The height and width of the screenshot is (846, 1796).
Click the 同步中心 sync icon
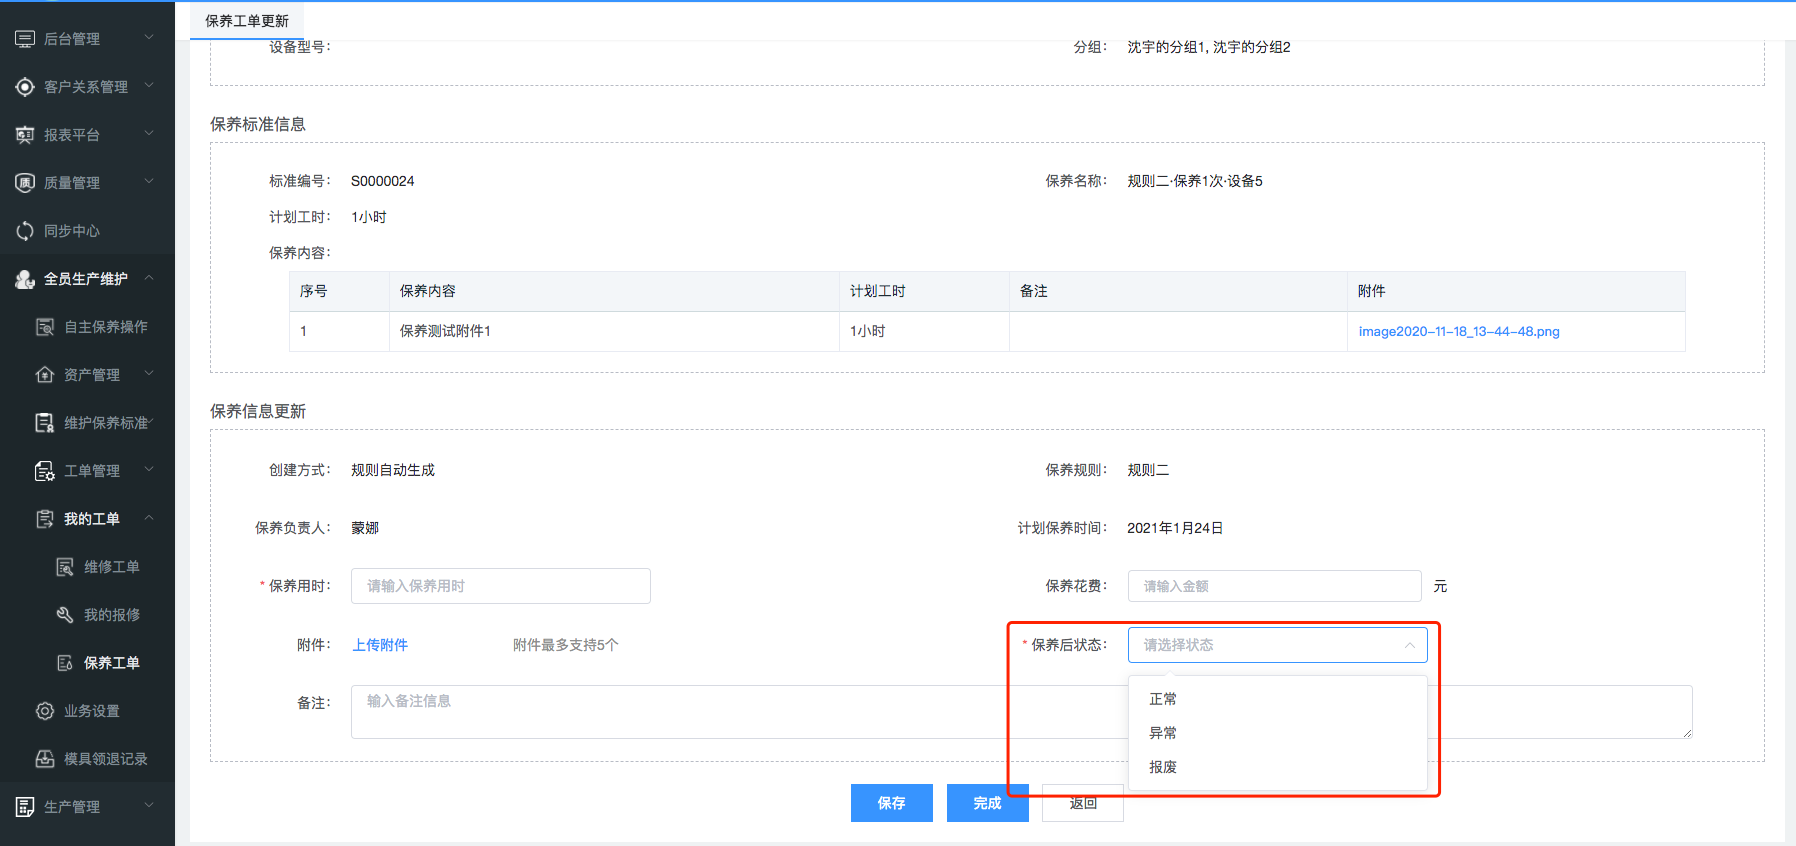pyautogui.click(x=25, y=231)
